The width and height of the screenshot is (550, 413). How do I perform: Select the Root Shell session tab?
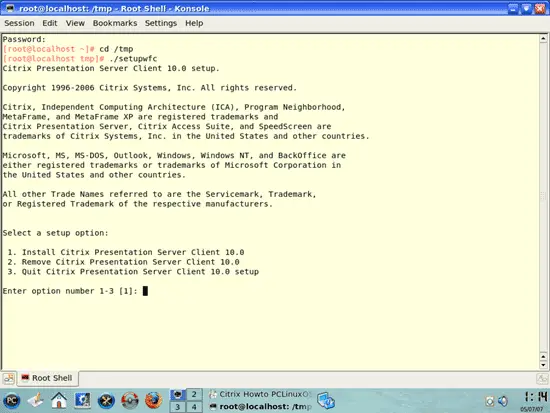[47, 378]
